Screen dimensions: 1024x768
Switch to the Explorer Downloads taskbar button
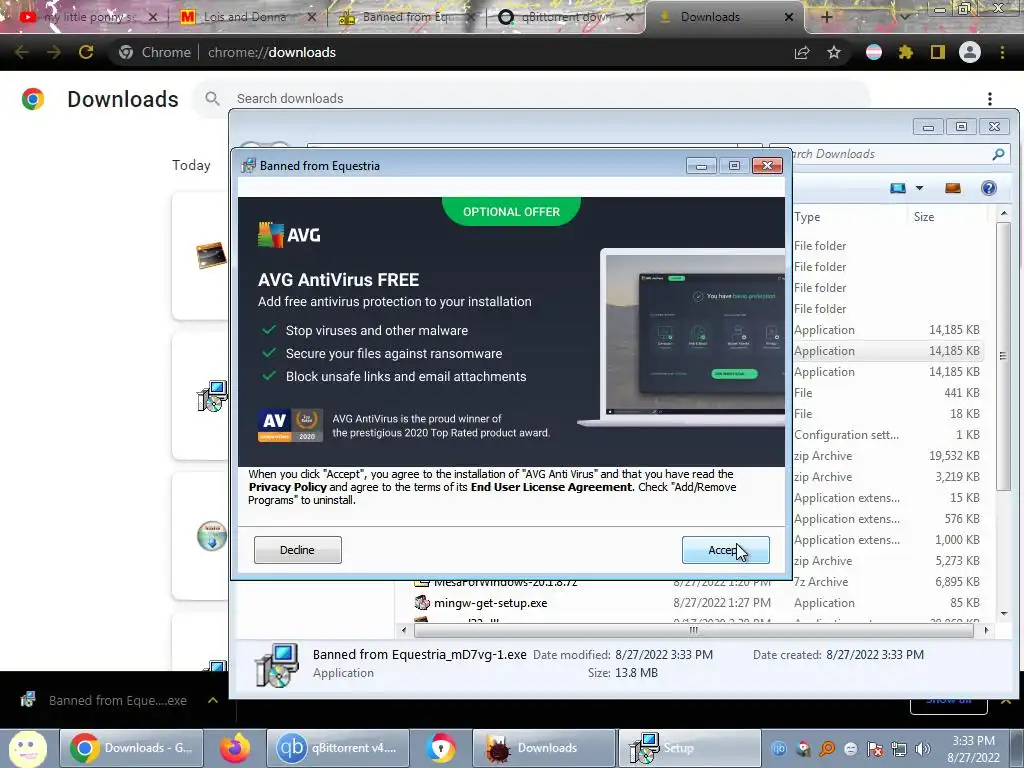pyautogui.click(x=544, y=748)
